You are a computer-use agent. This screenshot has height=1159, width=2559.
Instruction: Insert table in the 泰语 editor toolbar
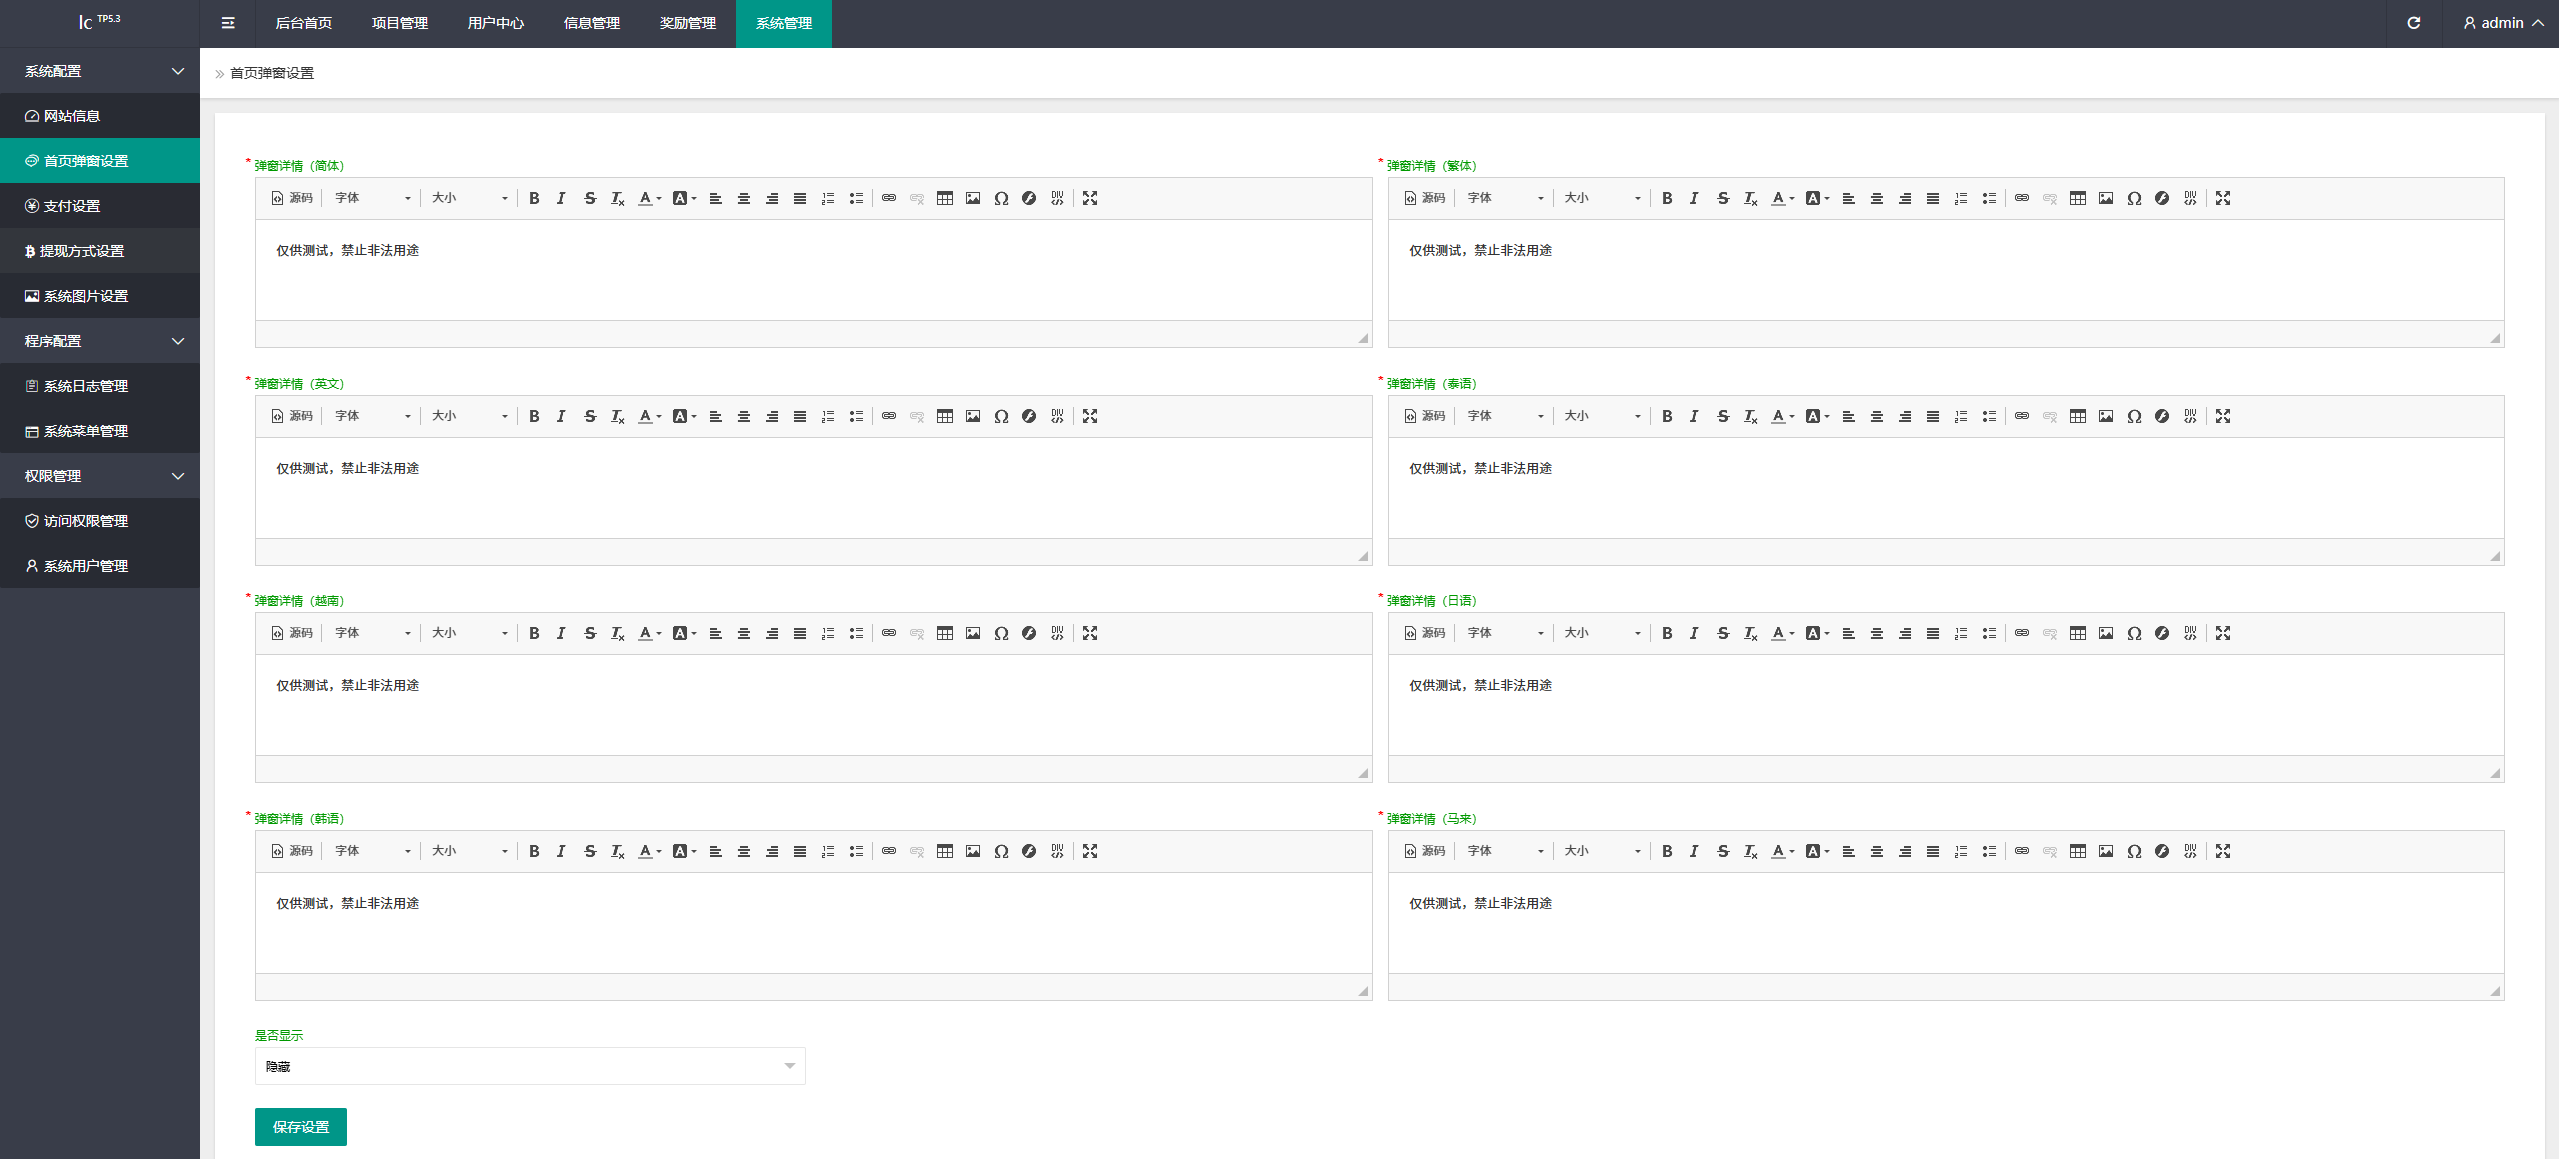click(x=2078, y=416)
